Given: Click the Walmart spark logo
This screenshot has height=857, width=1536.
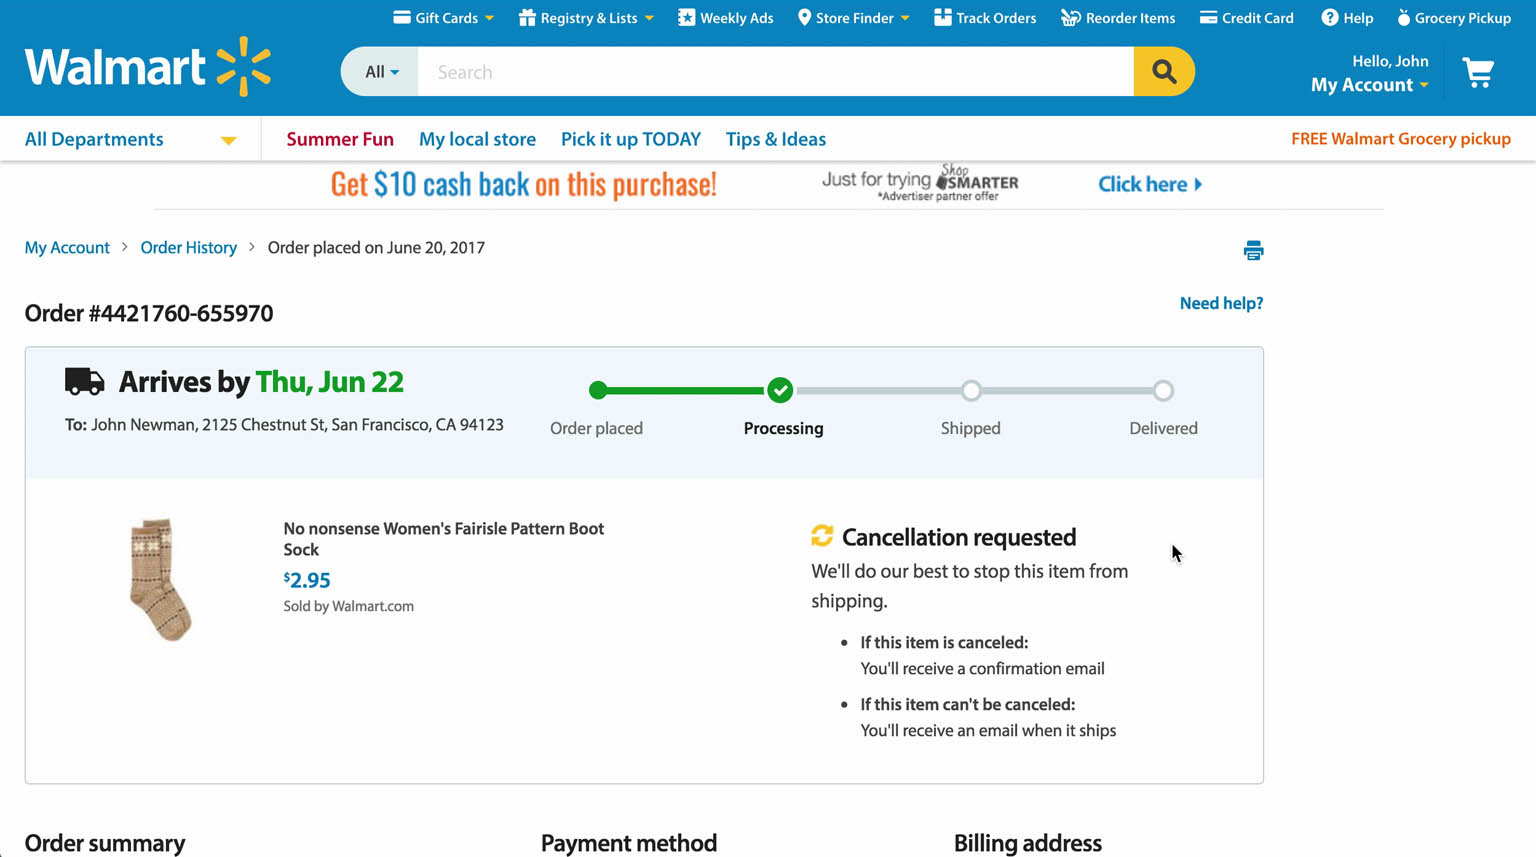Looking at the screenshot, I should point(244,67).
